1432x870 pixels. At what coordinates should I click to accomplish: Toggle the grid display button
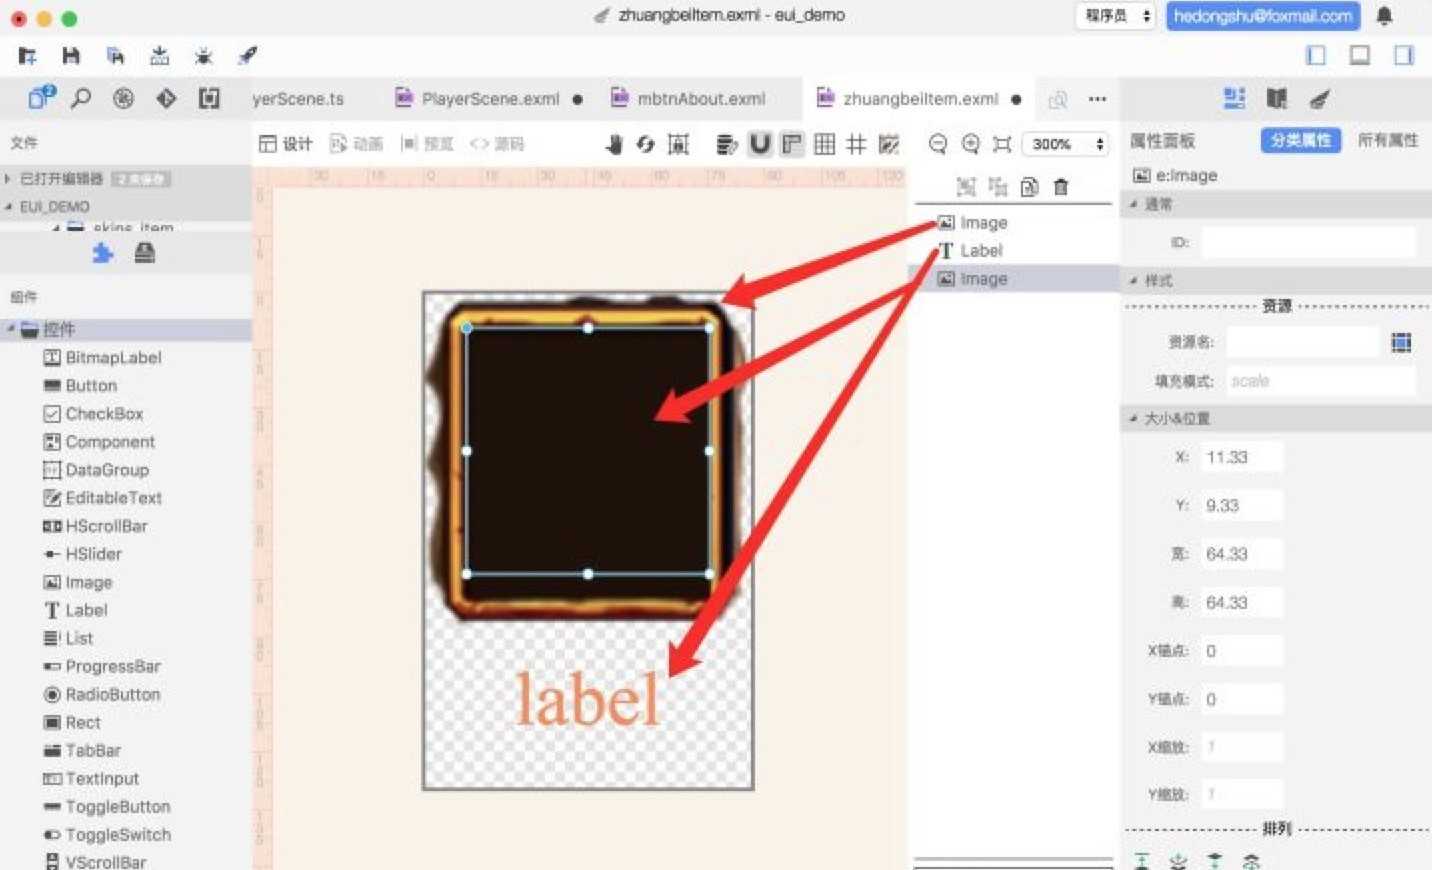(824, 144)
